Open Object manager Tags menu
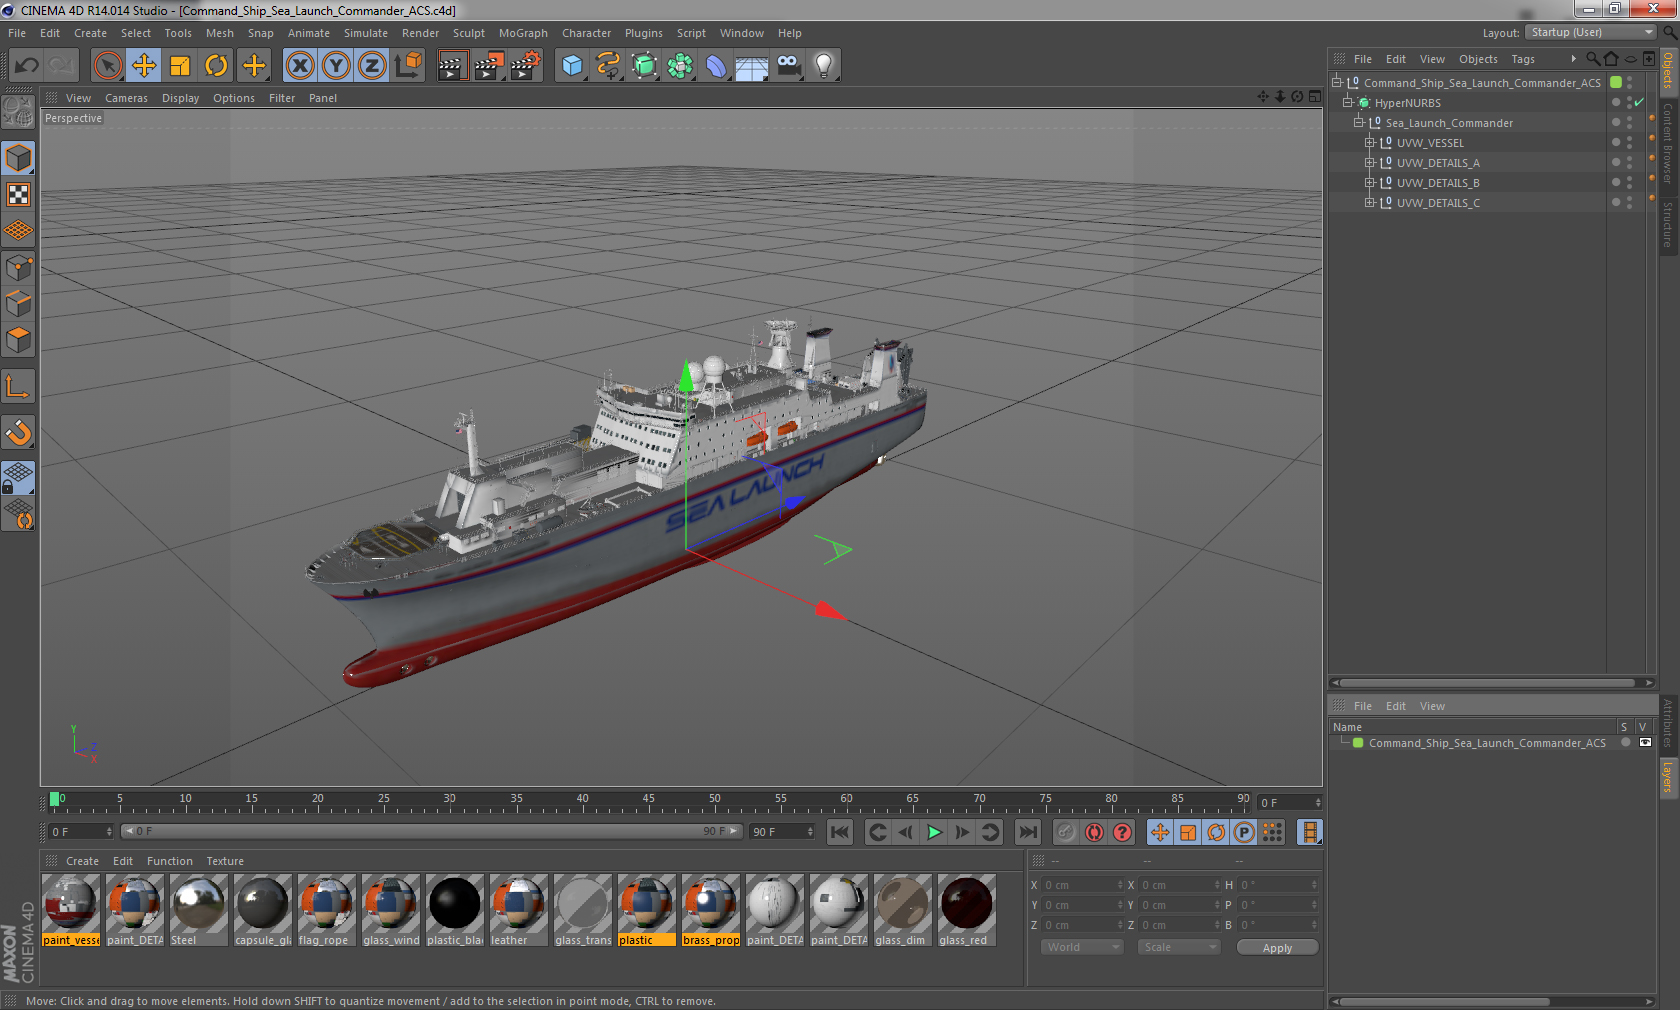The width and height of the screenshot is (1680, 1010). click(1523, 59)
